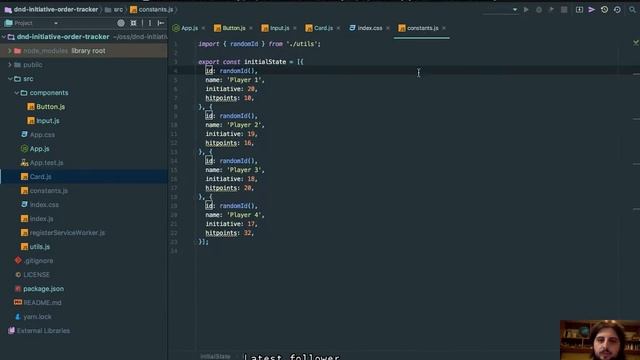Select utils.js in the project tree

click(40, 247)
